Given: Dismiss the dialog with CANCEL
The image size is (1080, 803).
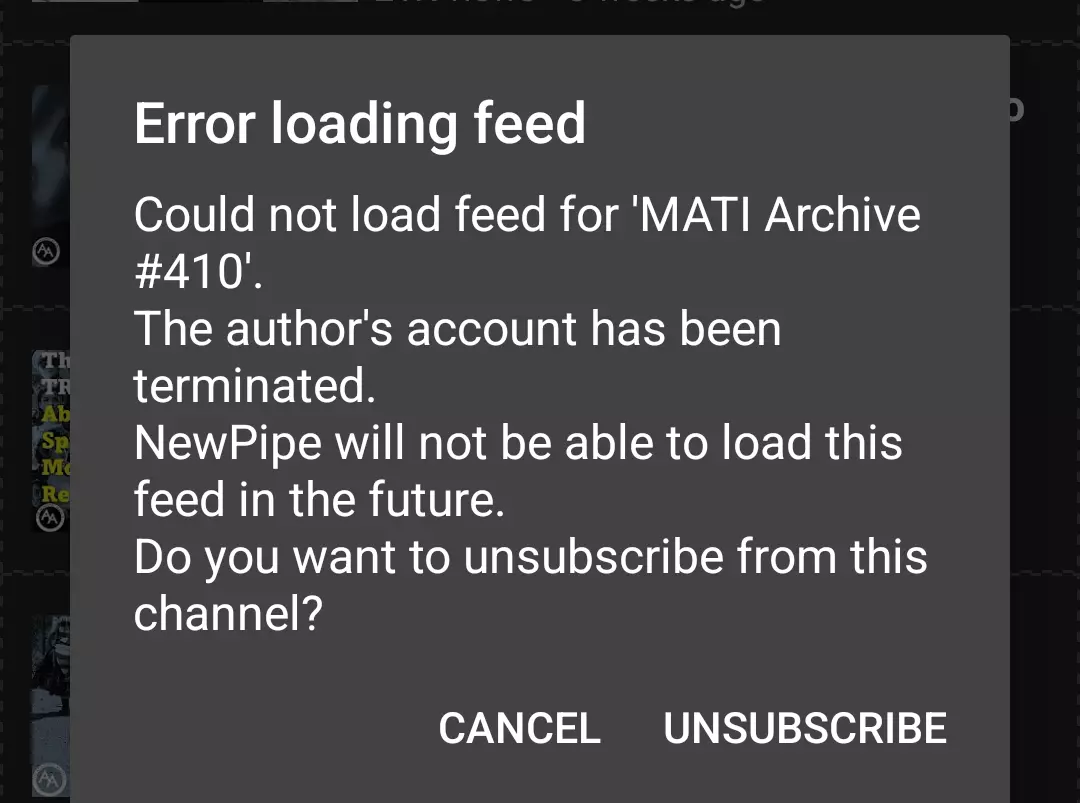Looking at the screenshot, I should pyautogui.click(x=519, y=728).
